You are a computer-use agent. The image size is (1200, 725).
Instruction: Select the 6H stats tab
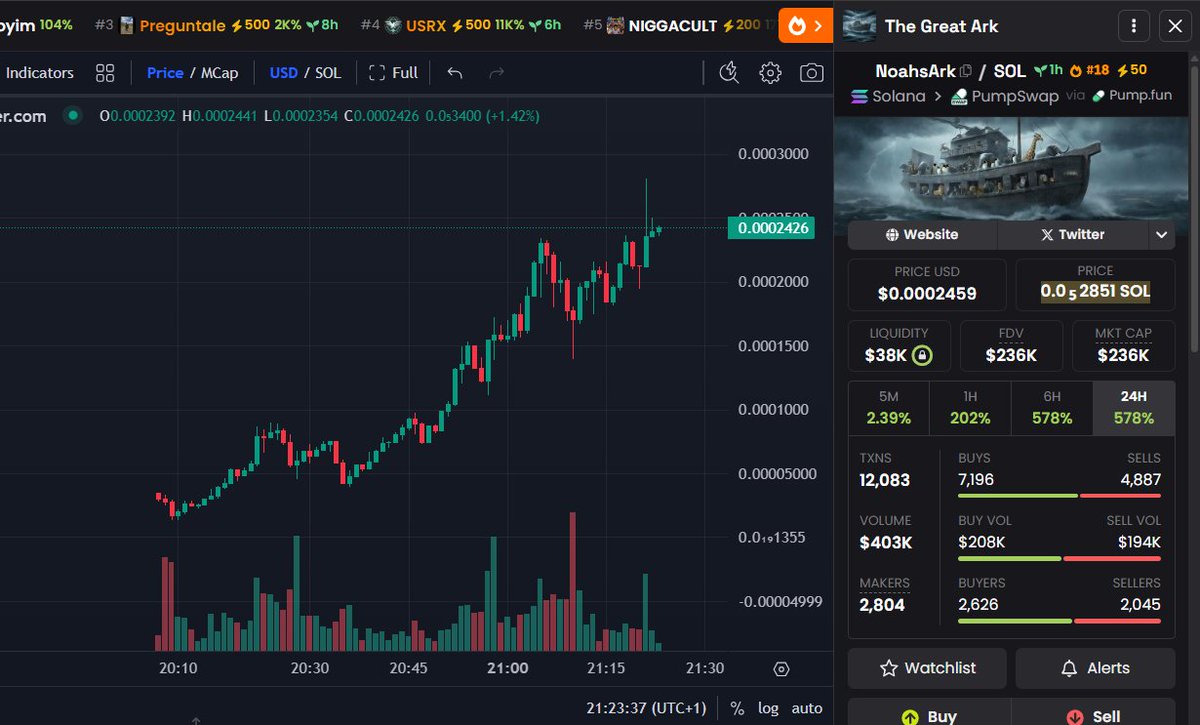click(1052, 407)
